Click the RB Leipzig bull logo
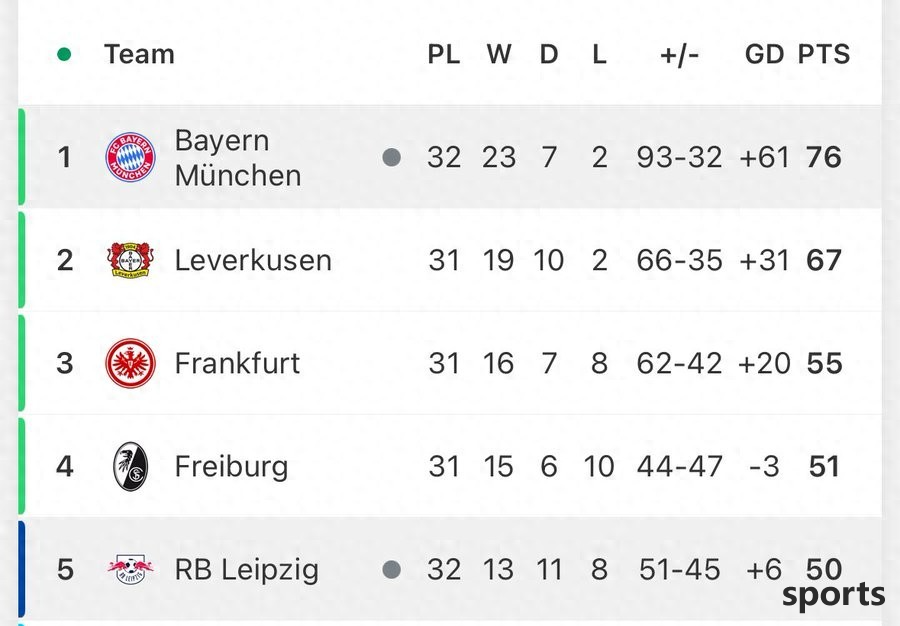This screenshot has height=626, width=900. [130, 569]
